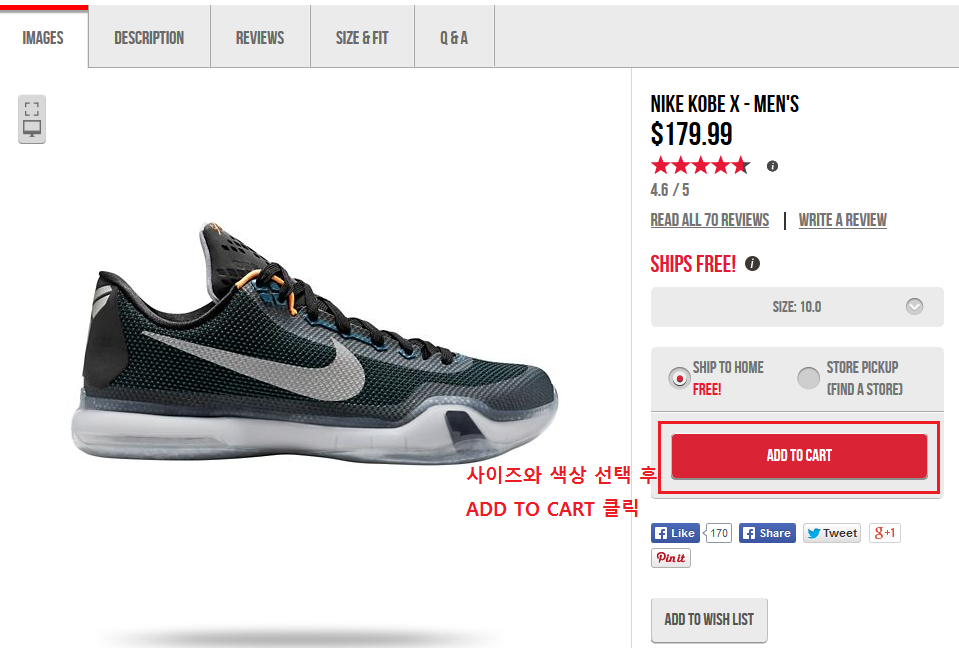Open the Size 10.0 dropdown
Screen dimensions: 959x648
(797, 307)
